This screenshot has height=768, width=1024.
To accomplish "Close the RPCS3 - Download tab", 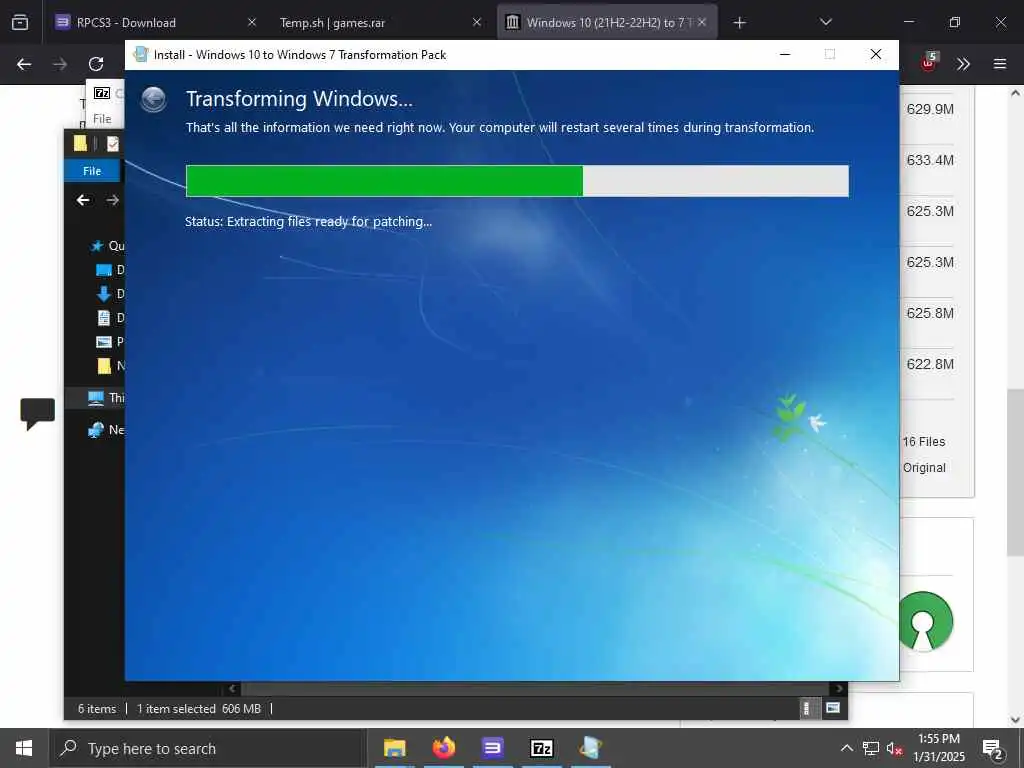I will click(x=252, y=23).
